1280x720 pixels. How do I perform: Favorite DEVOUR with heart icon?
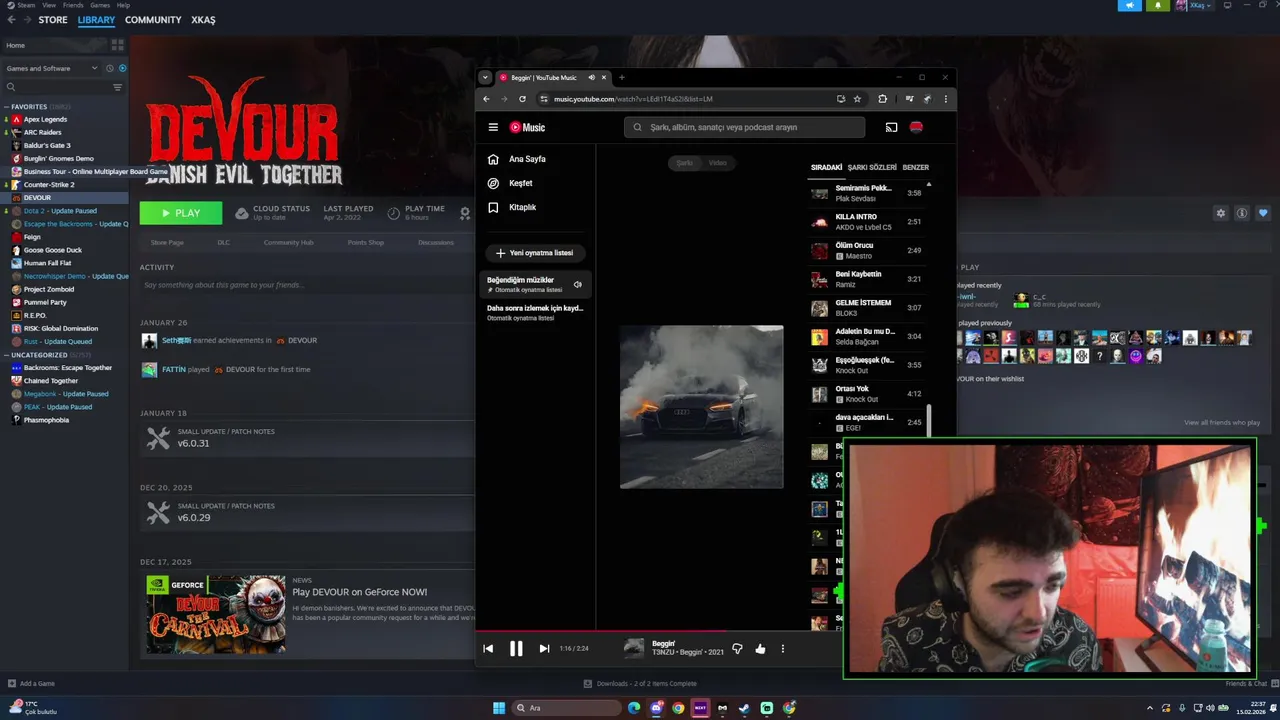point(1263,213)
